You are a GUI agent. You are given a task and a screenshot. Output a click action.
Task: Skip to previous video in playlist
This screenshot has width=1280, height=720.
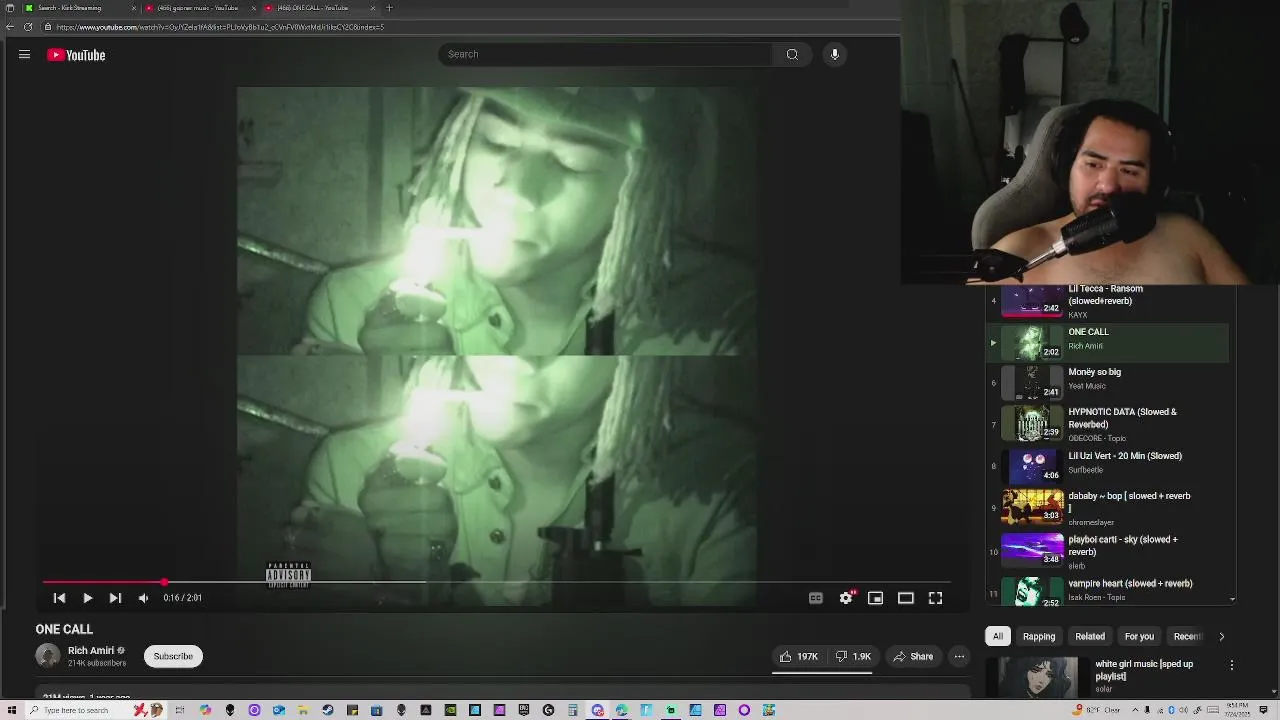click(59, 598)
